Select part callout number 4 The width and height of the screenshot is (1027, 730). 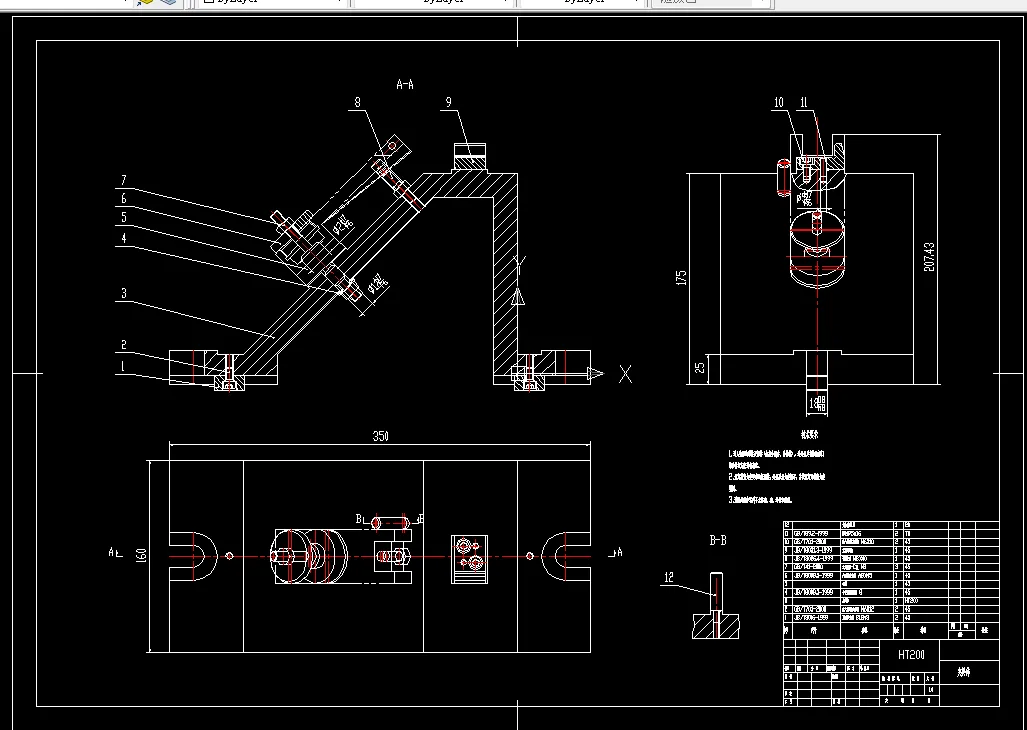[123, 238]
